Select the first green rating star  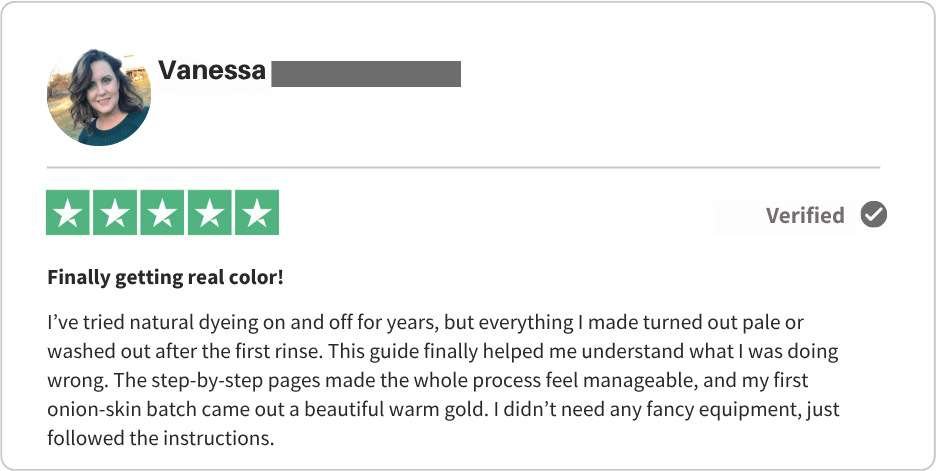tap(67, 213)
